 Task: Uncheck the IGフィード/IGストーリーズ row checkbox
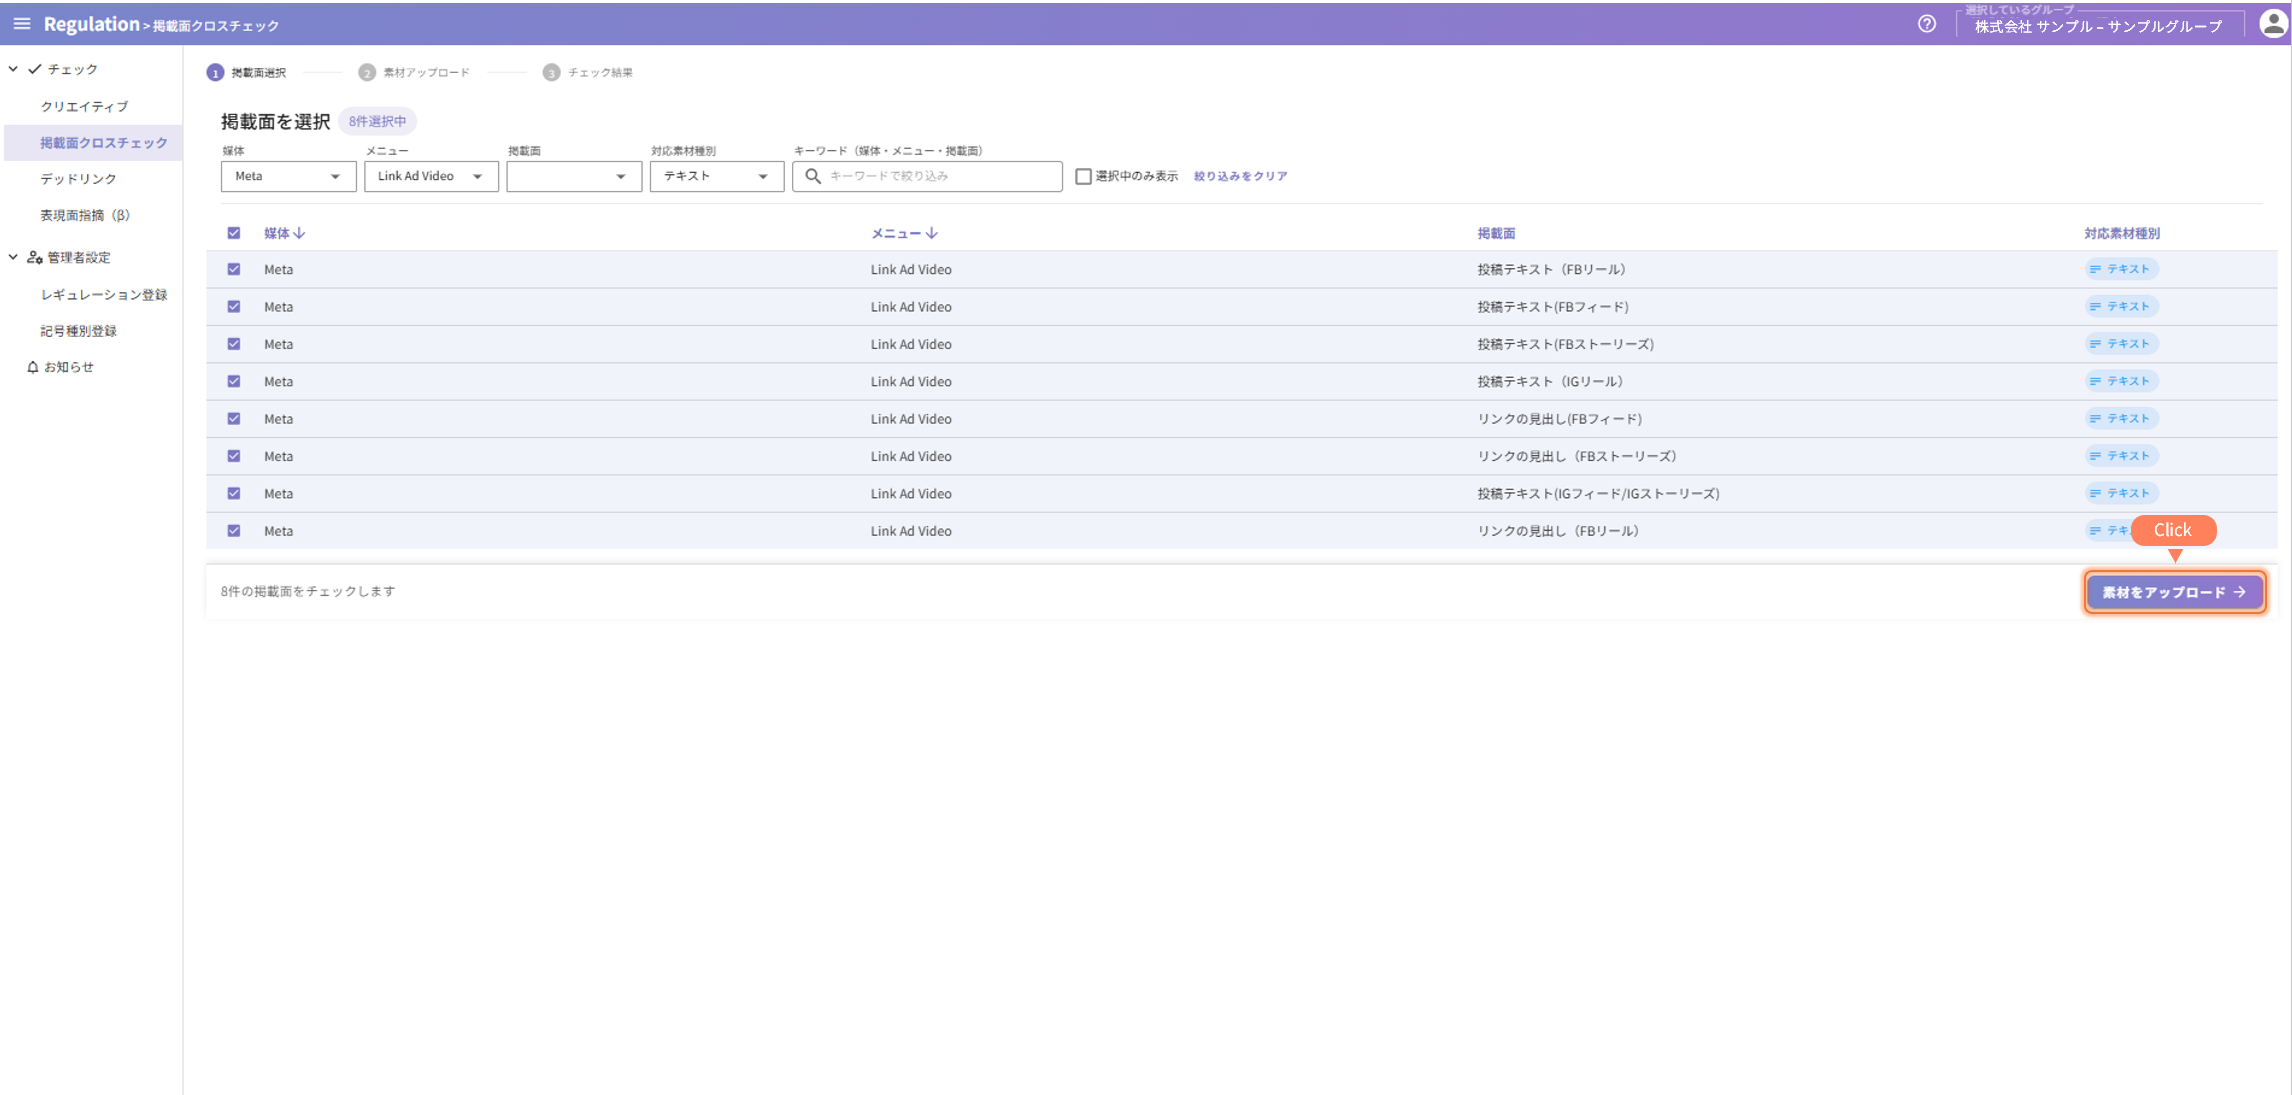tap(234, 493)
